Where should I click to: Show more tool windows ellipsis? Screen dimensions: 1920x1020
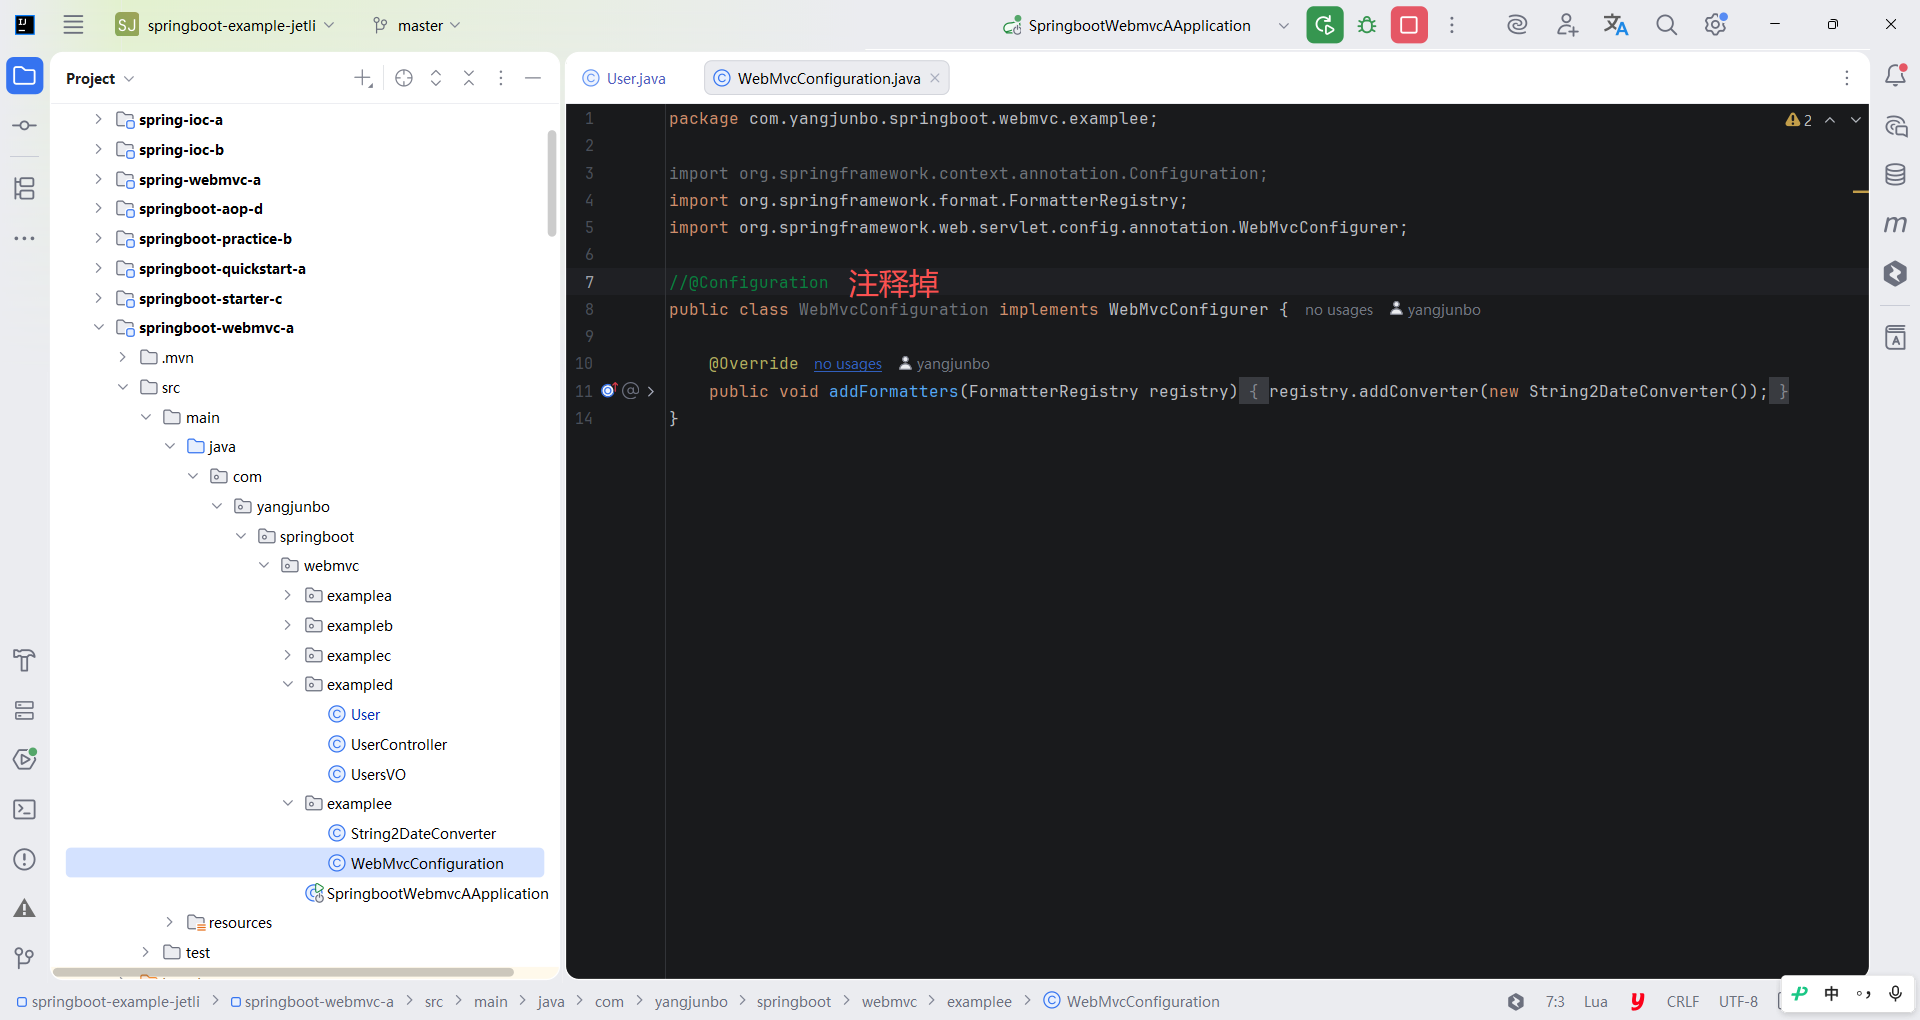pyautogui.click(x=25, y=238)
